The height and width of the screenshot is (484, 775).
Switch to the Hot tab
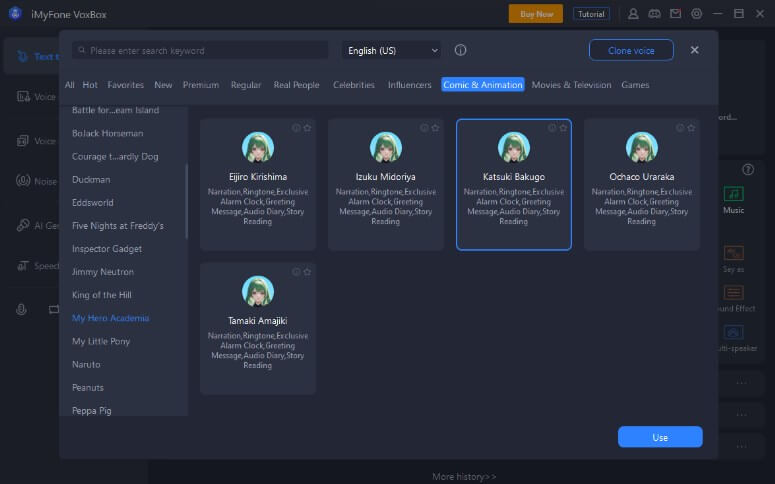90,85
